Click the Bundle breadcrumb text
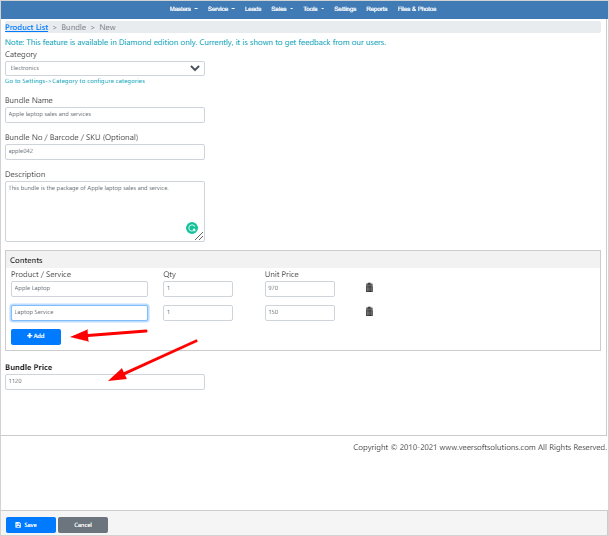The width and height of the screenshot is (609, 536). pyautogui.click(x=73, y=27)
